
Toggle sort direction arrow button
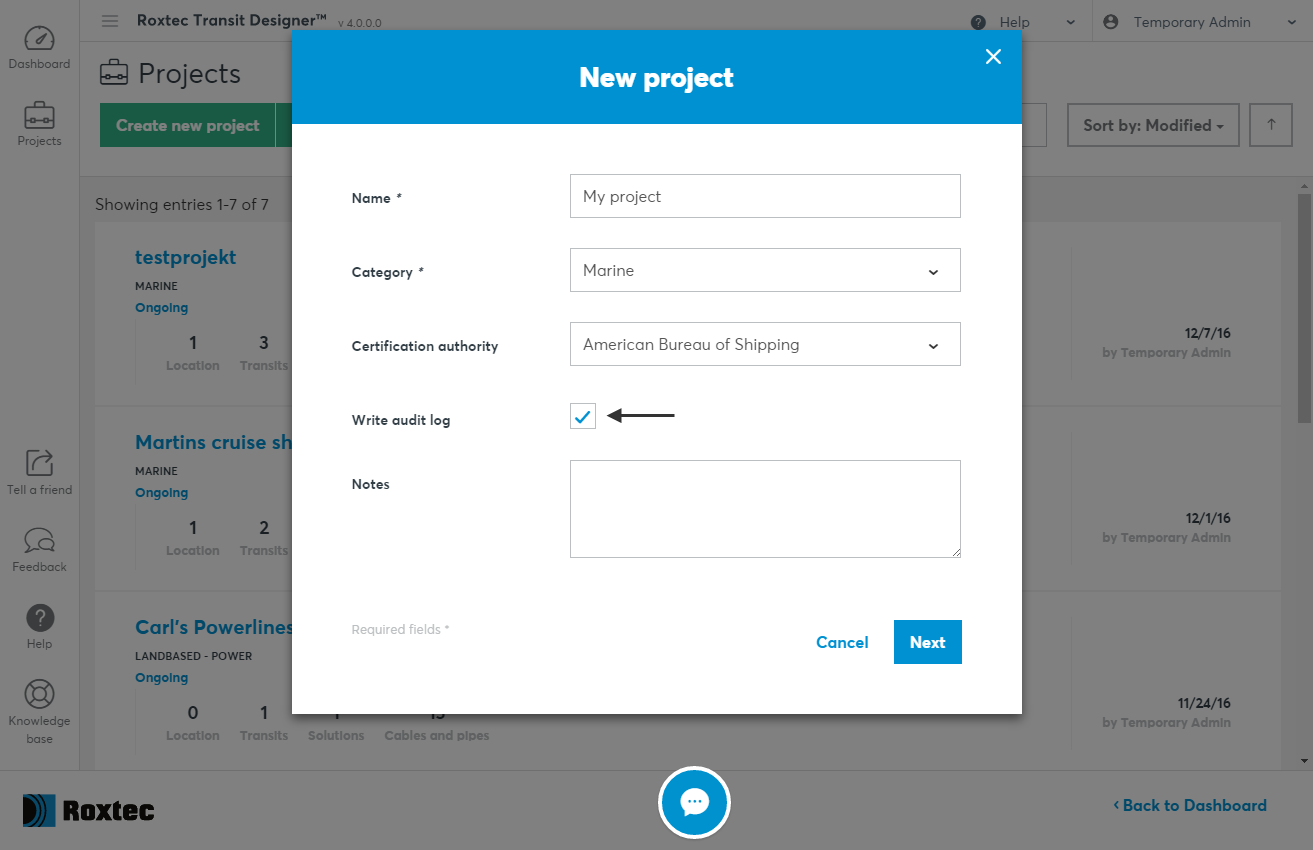[x=1271, y=125]
